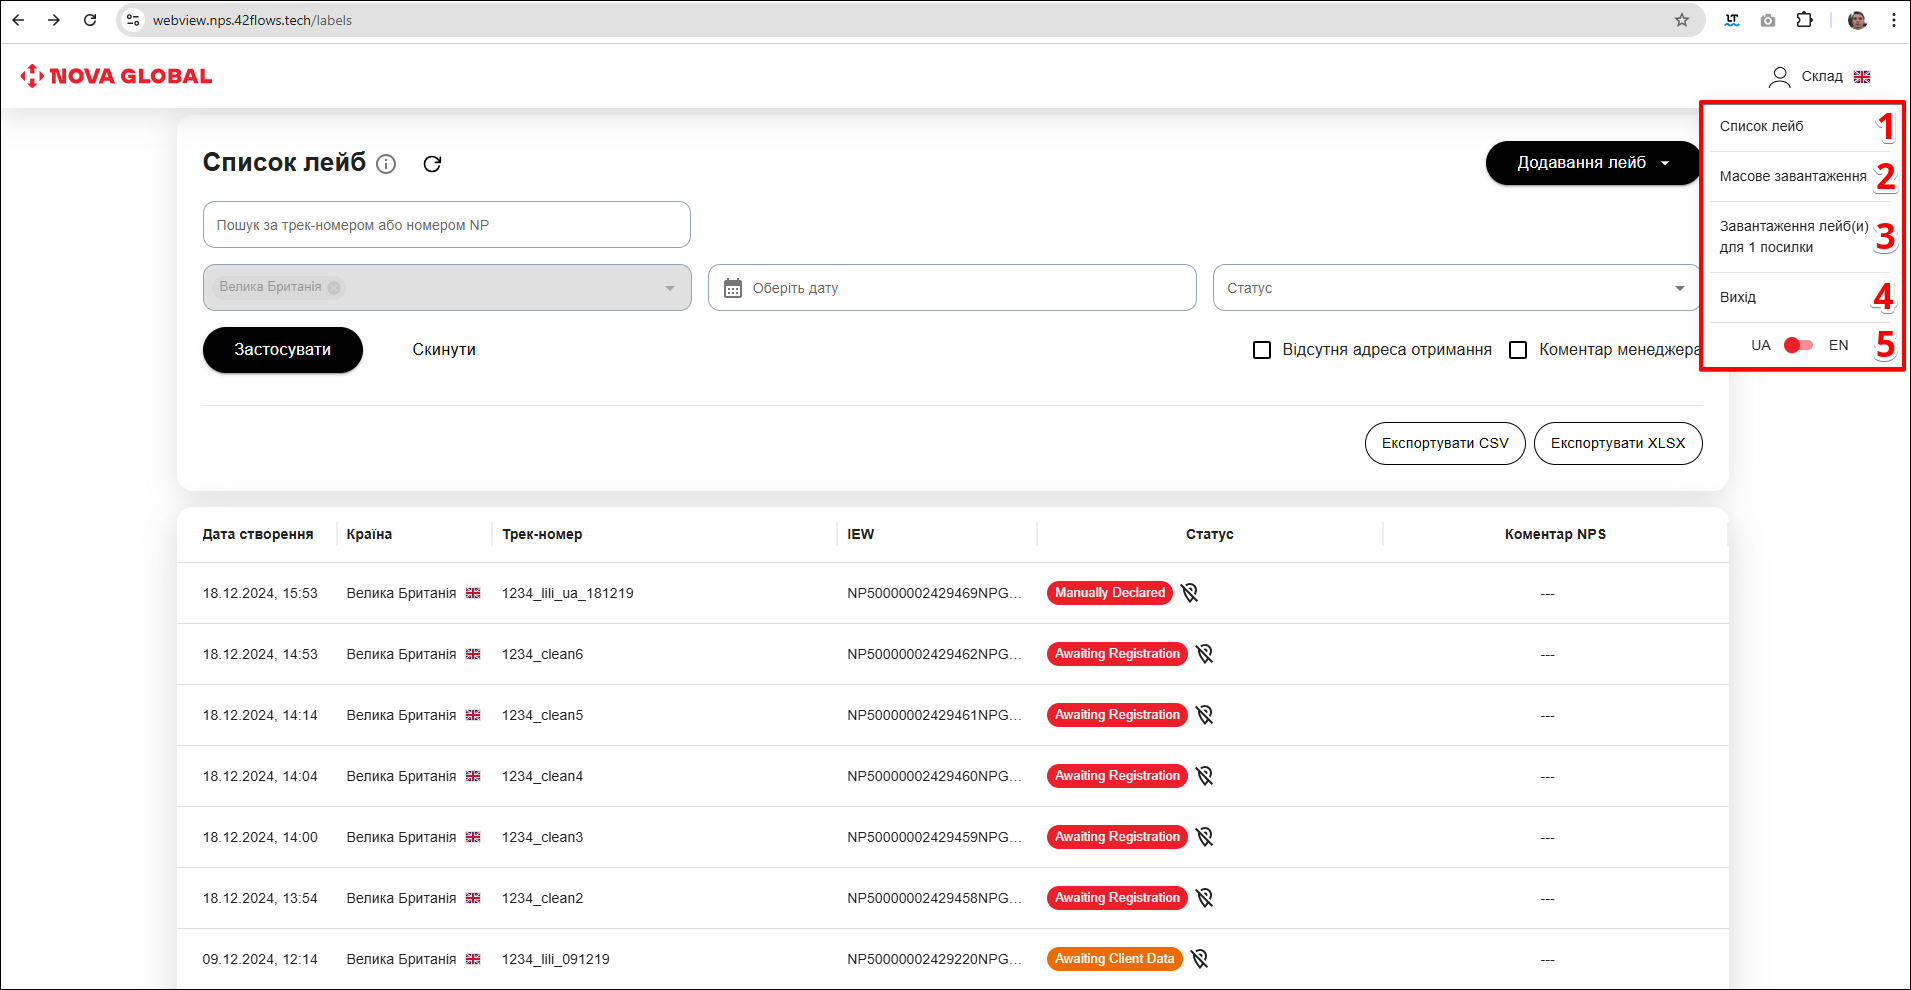Click track number 1234_clean5
This screenshot has height=990, width=1911.
[x=543, y=715]
